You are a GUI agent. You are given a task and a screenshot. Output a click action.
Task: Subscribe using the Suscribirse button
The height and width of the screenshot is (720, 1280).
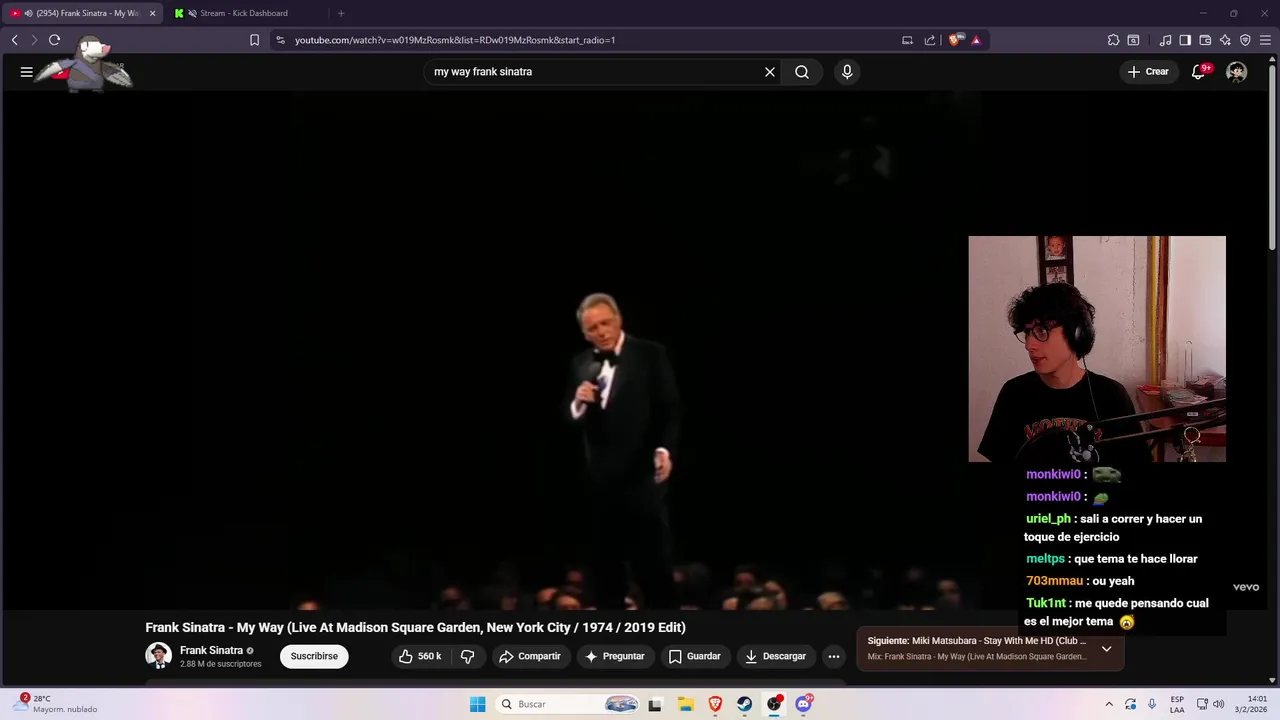pyautogui.click(x=314, y=657)
